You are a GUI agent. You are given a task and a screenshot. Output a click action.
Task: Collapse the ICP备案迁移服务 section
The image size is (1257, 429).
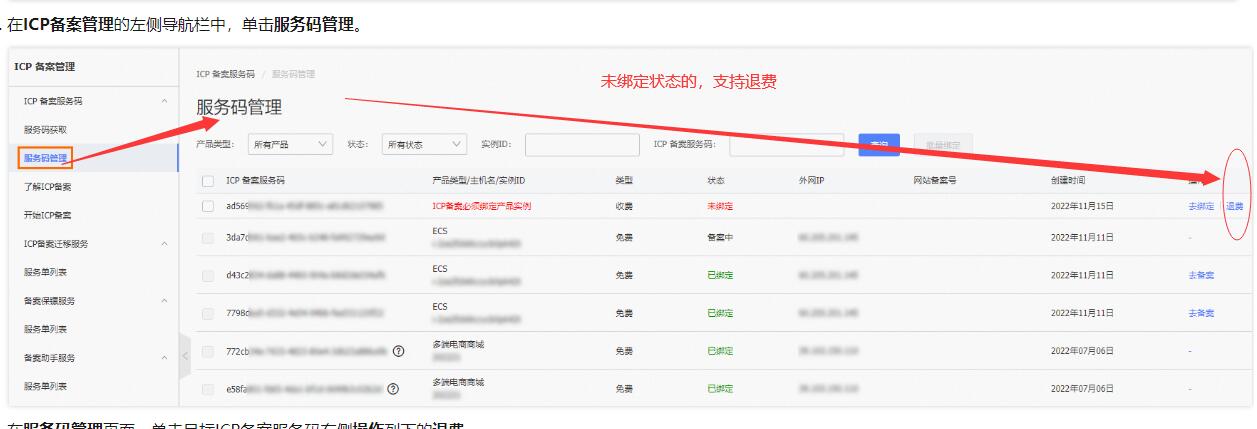(x=164, y=244)
